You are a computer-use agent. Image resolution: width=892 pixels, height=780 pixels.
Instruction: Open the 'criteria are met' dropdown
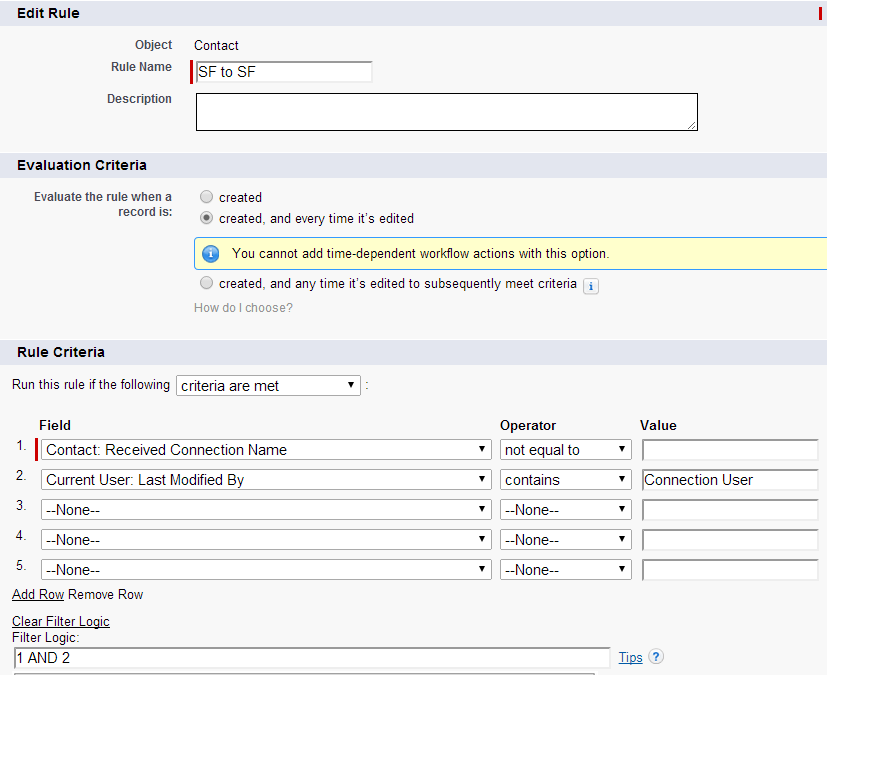[268, 386]
